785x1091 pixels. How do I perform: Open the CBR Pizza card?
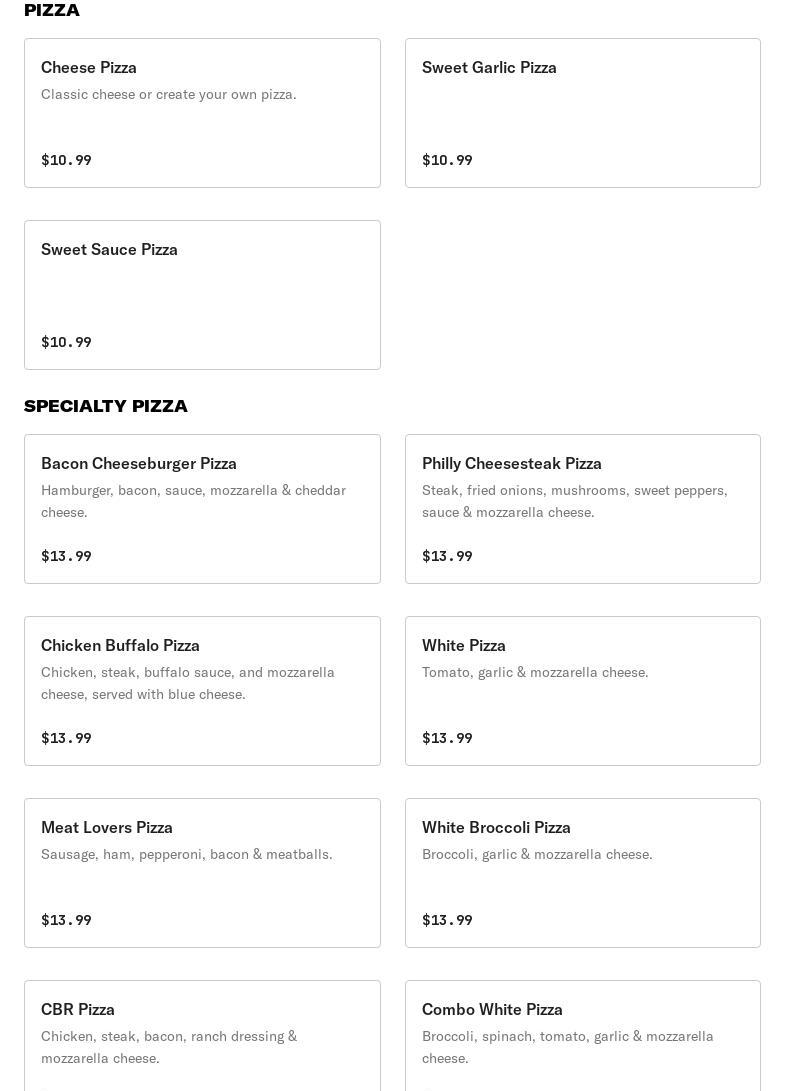202,1035
